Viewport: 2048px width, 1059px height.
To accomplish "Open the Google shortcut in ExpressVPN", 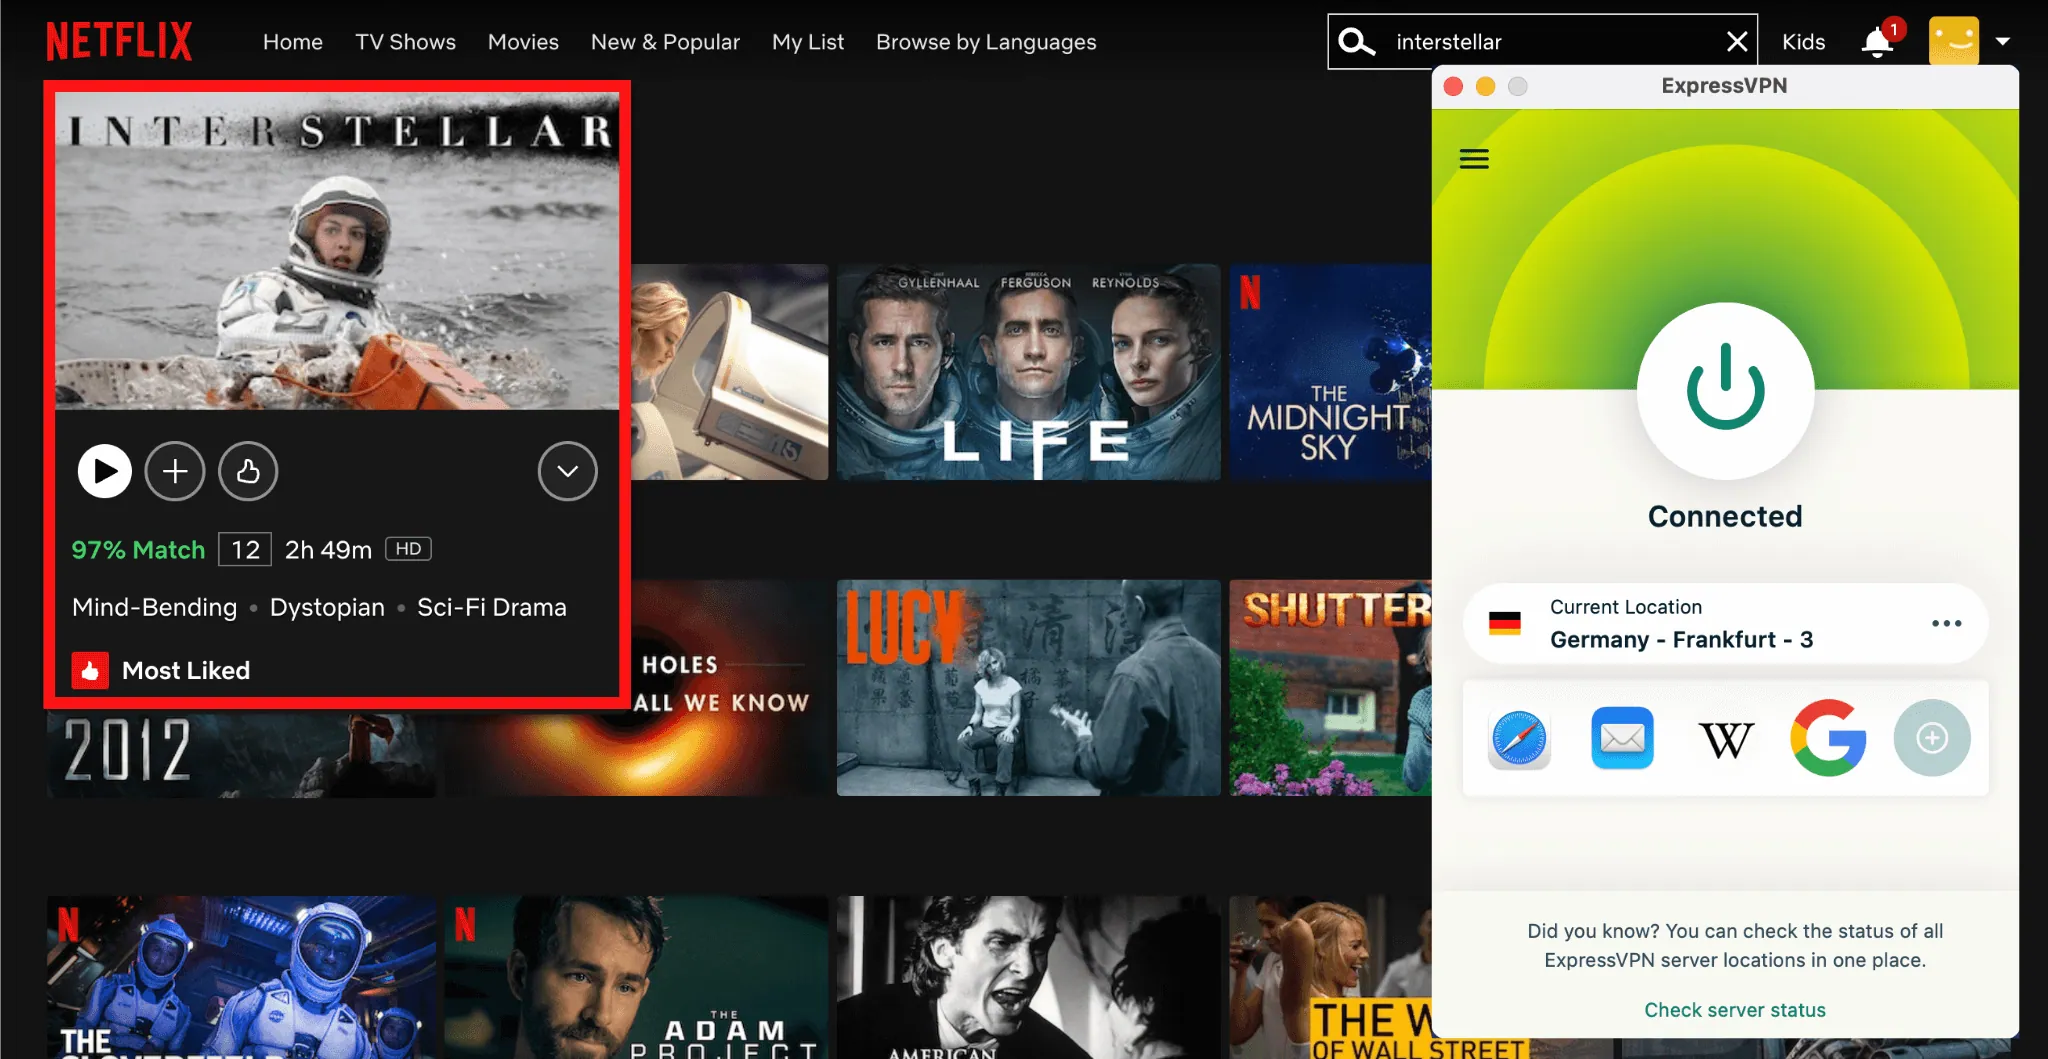I will pyautogui.click(x=1828, y=738).
